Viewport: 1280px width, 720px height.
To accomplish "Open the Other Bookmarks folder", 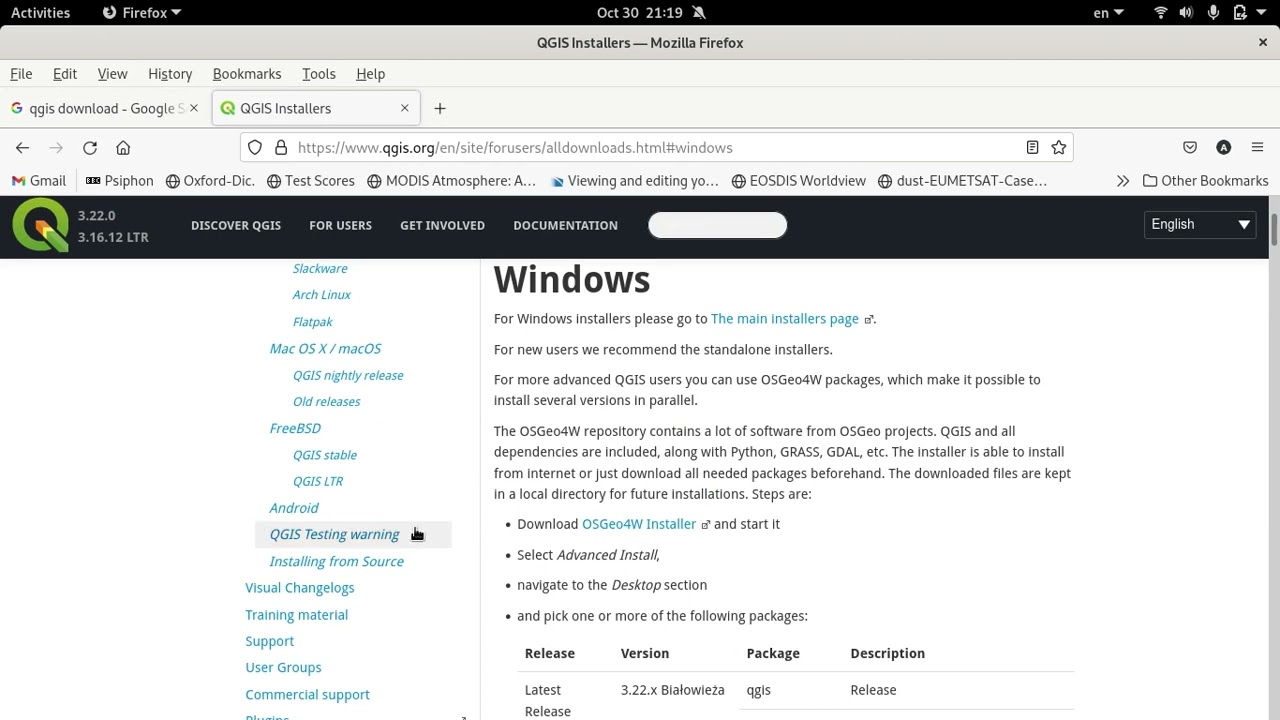I will 1206,181.
